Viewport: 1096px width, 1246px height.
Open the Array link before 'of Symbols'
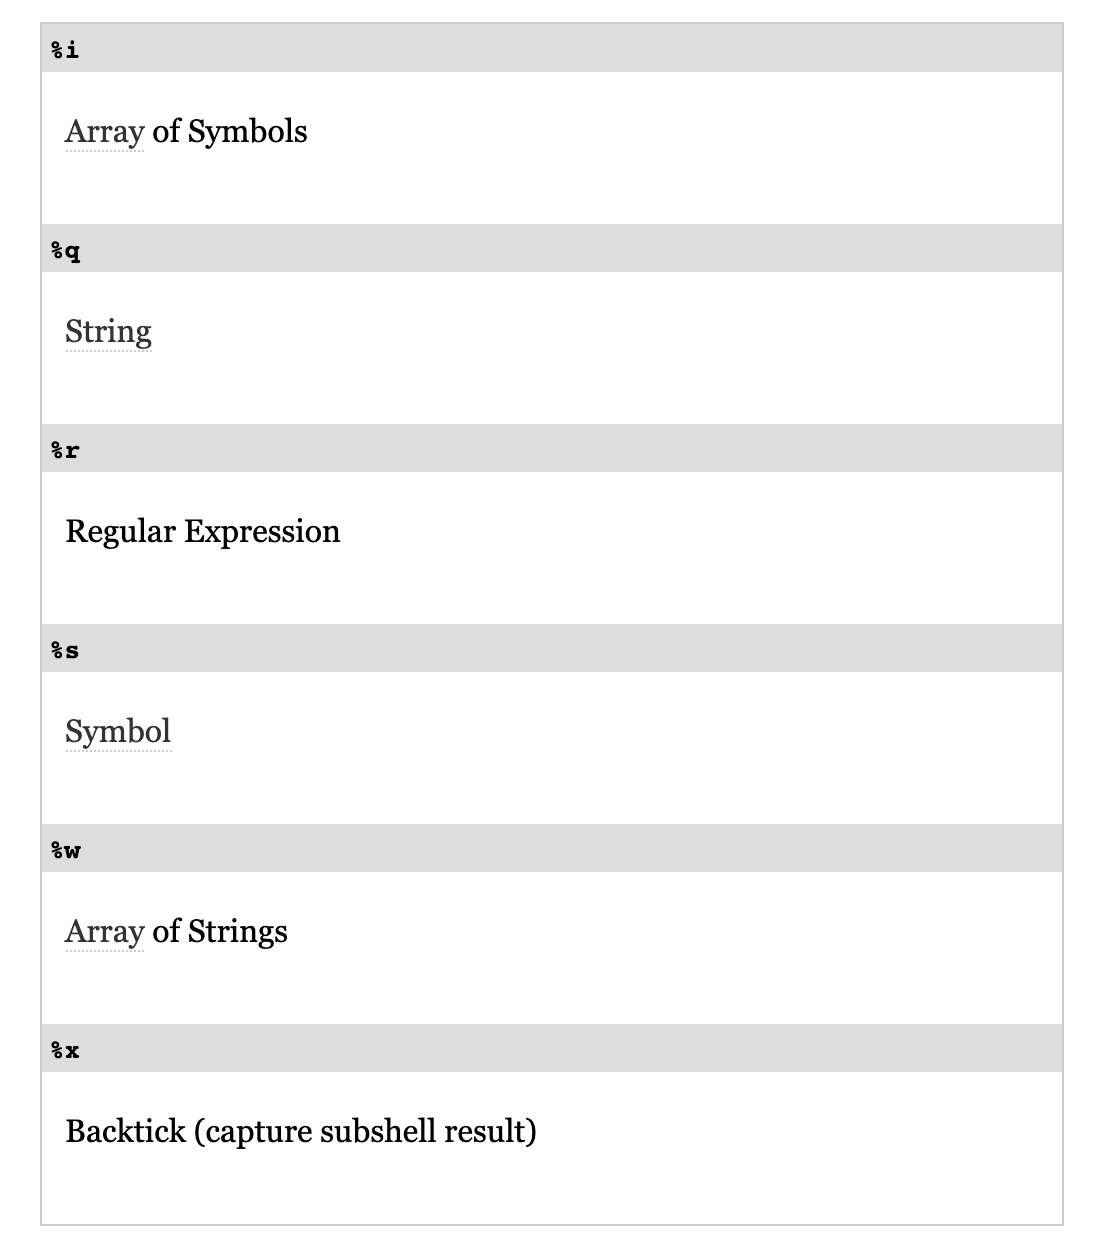coord(104,132)
